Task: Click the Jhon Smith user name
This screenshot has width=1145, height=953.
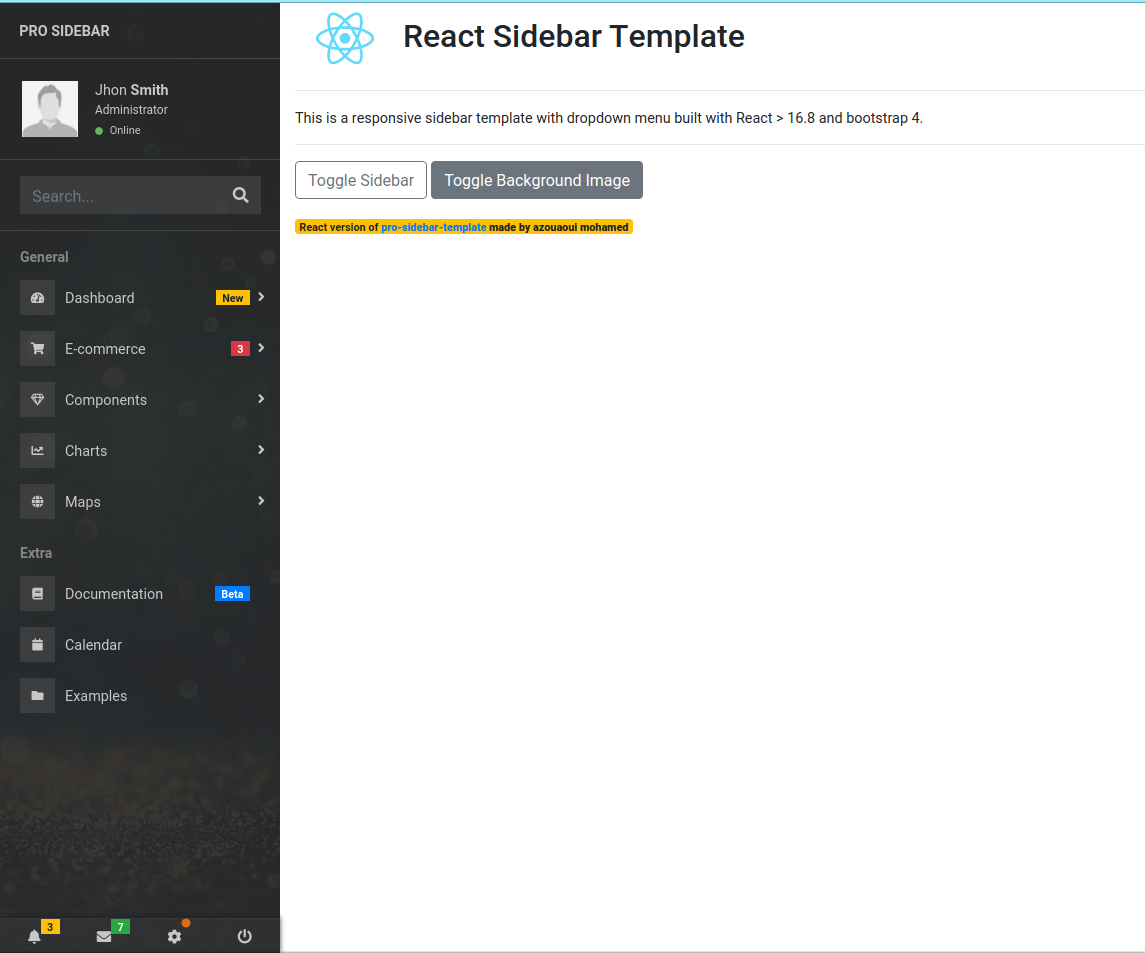Action: point(131,90)
